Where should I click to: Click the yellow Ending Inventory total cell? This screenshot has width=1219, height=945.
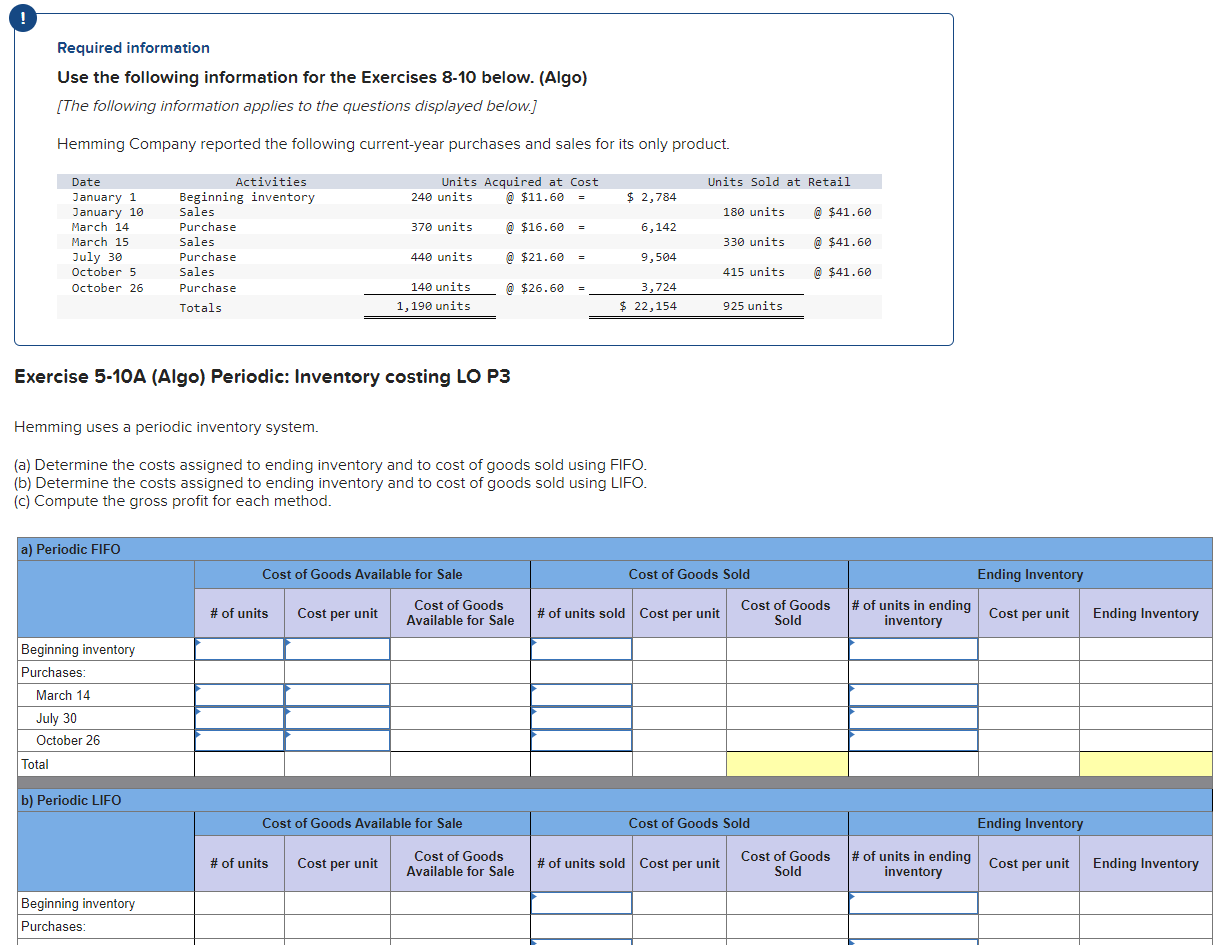point(1145,763)
